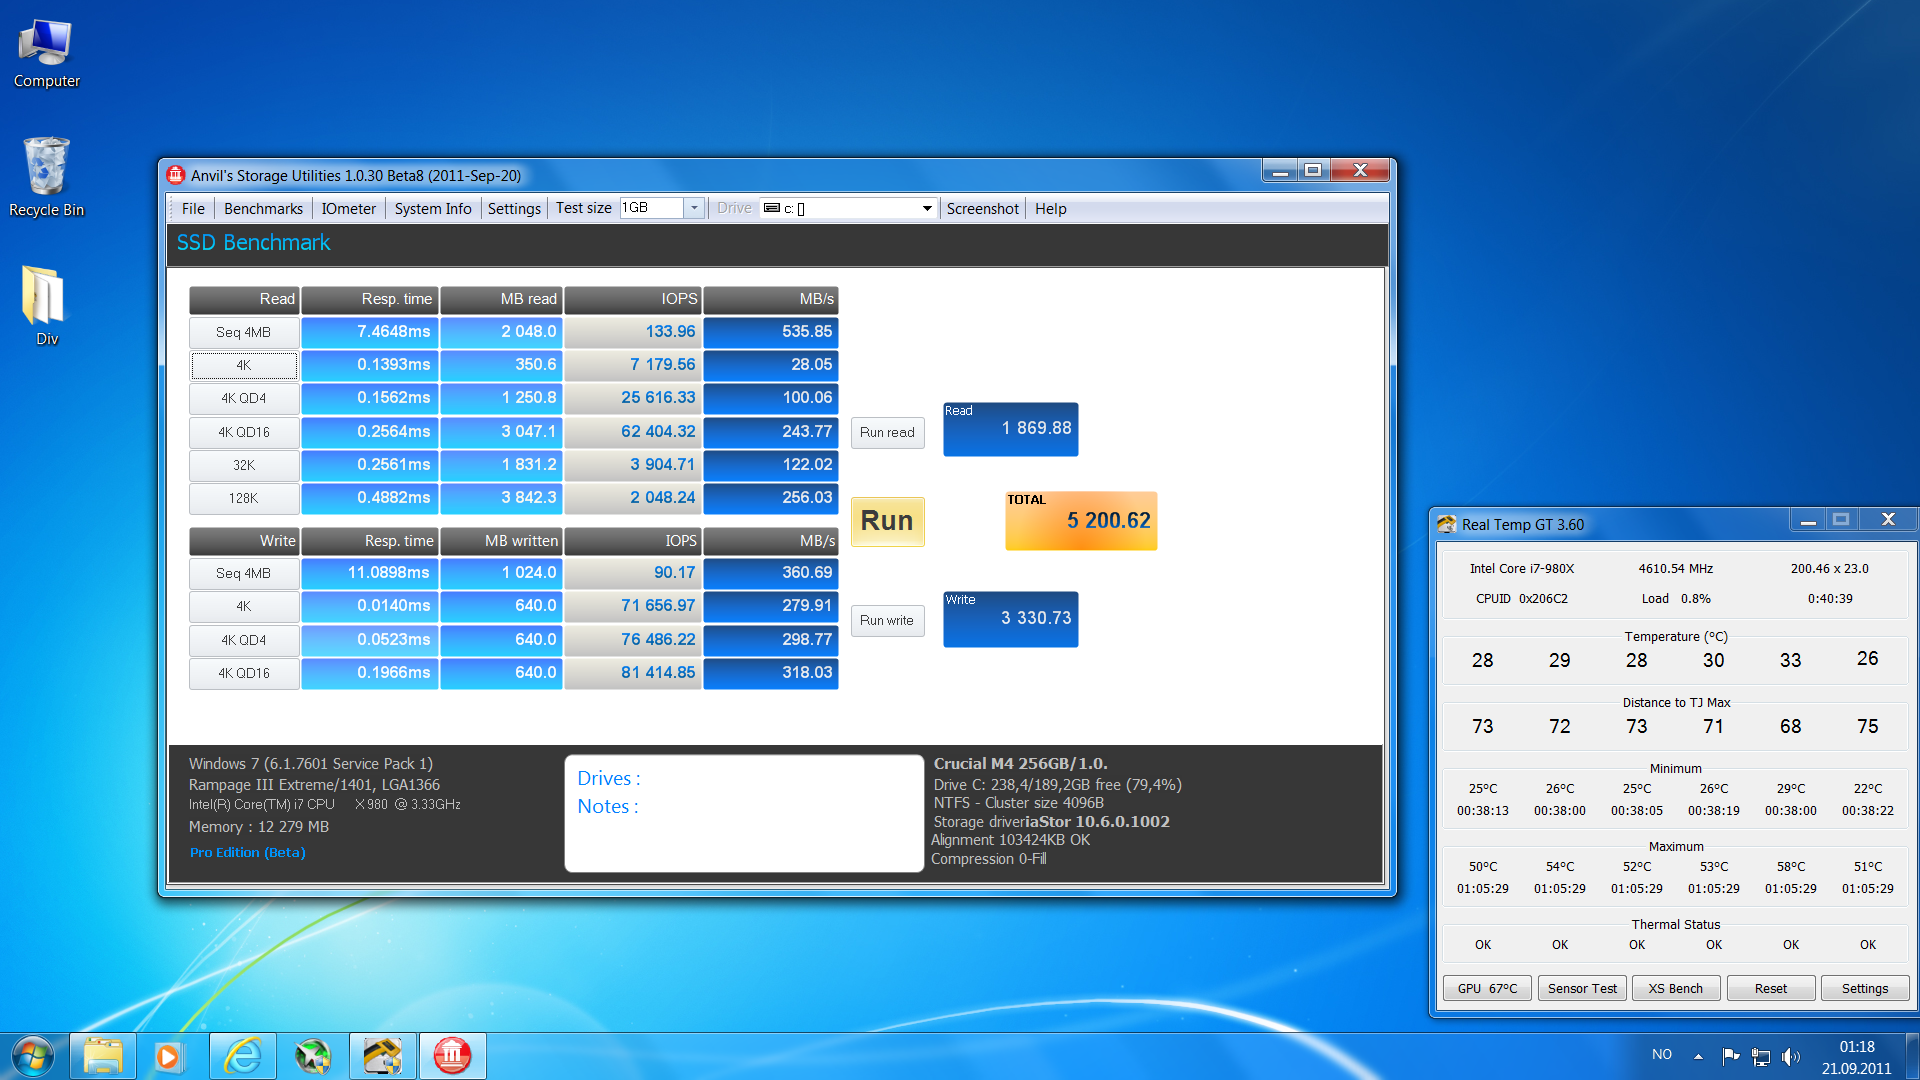Click NO language indicator in tray
1920x1080 pixels.
pos(1661,1054)
